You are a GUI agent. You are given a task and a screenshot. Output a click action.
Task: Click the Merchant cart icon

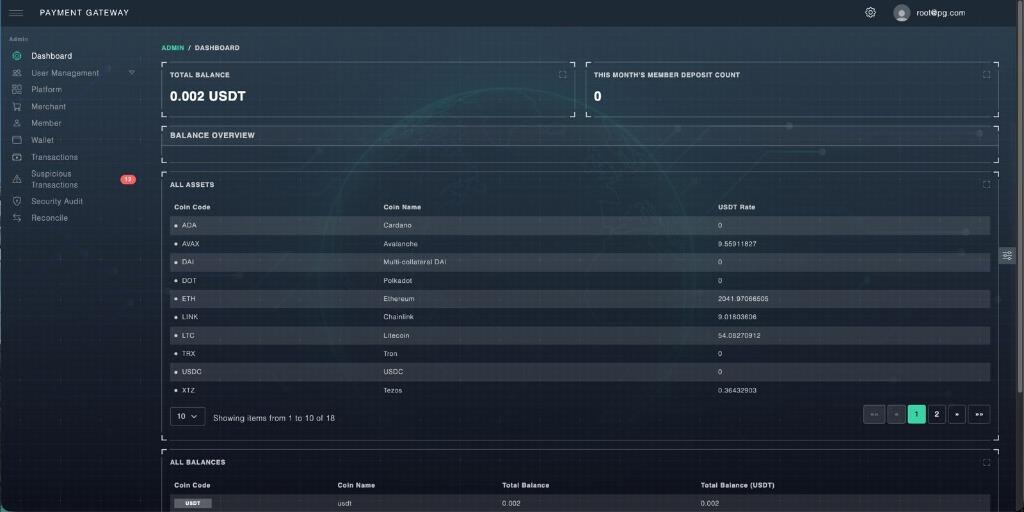(17, 106)
